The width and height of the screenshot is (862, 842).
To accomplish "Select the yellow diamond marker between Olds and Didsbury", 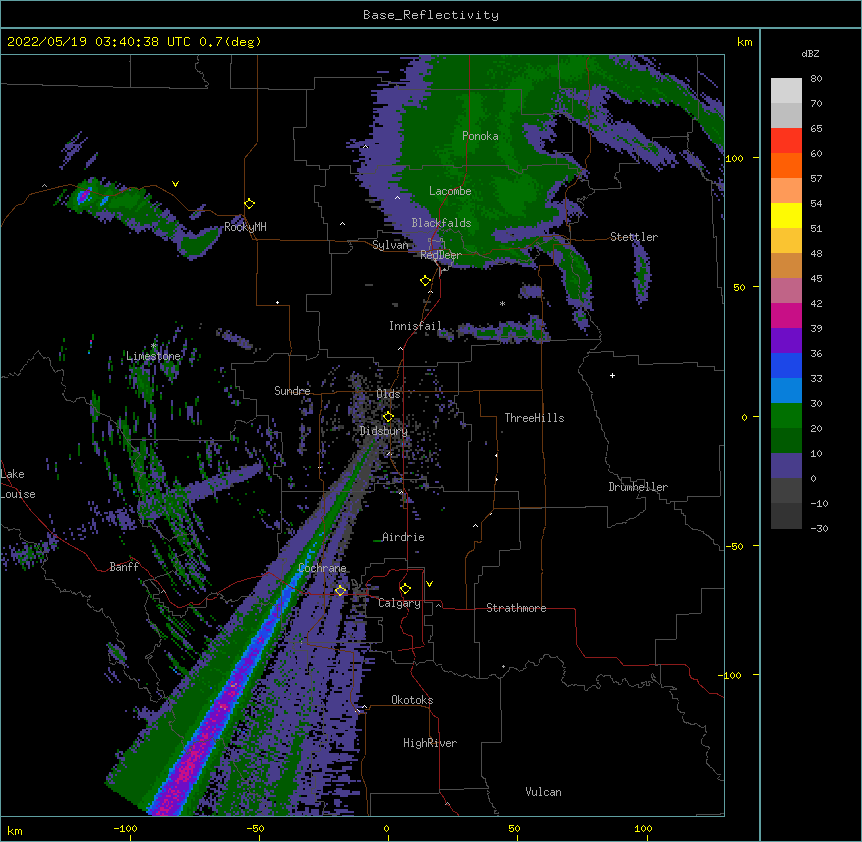I will point(388,417).
